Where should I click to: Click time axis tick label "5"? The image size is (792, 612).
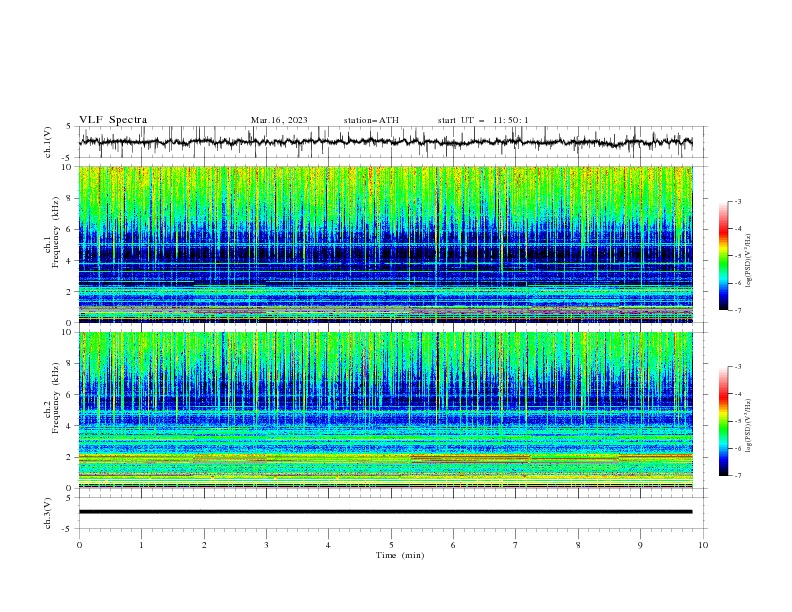tap(391, 545)
